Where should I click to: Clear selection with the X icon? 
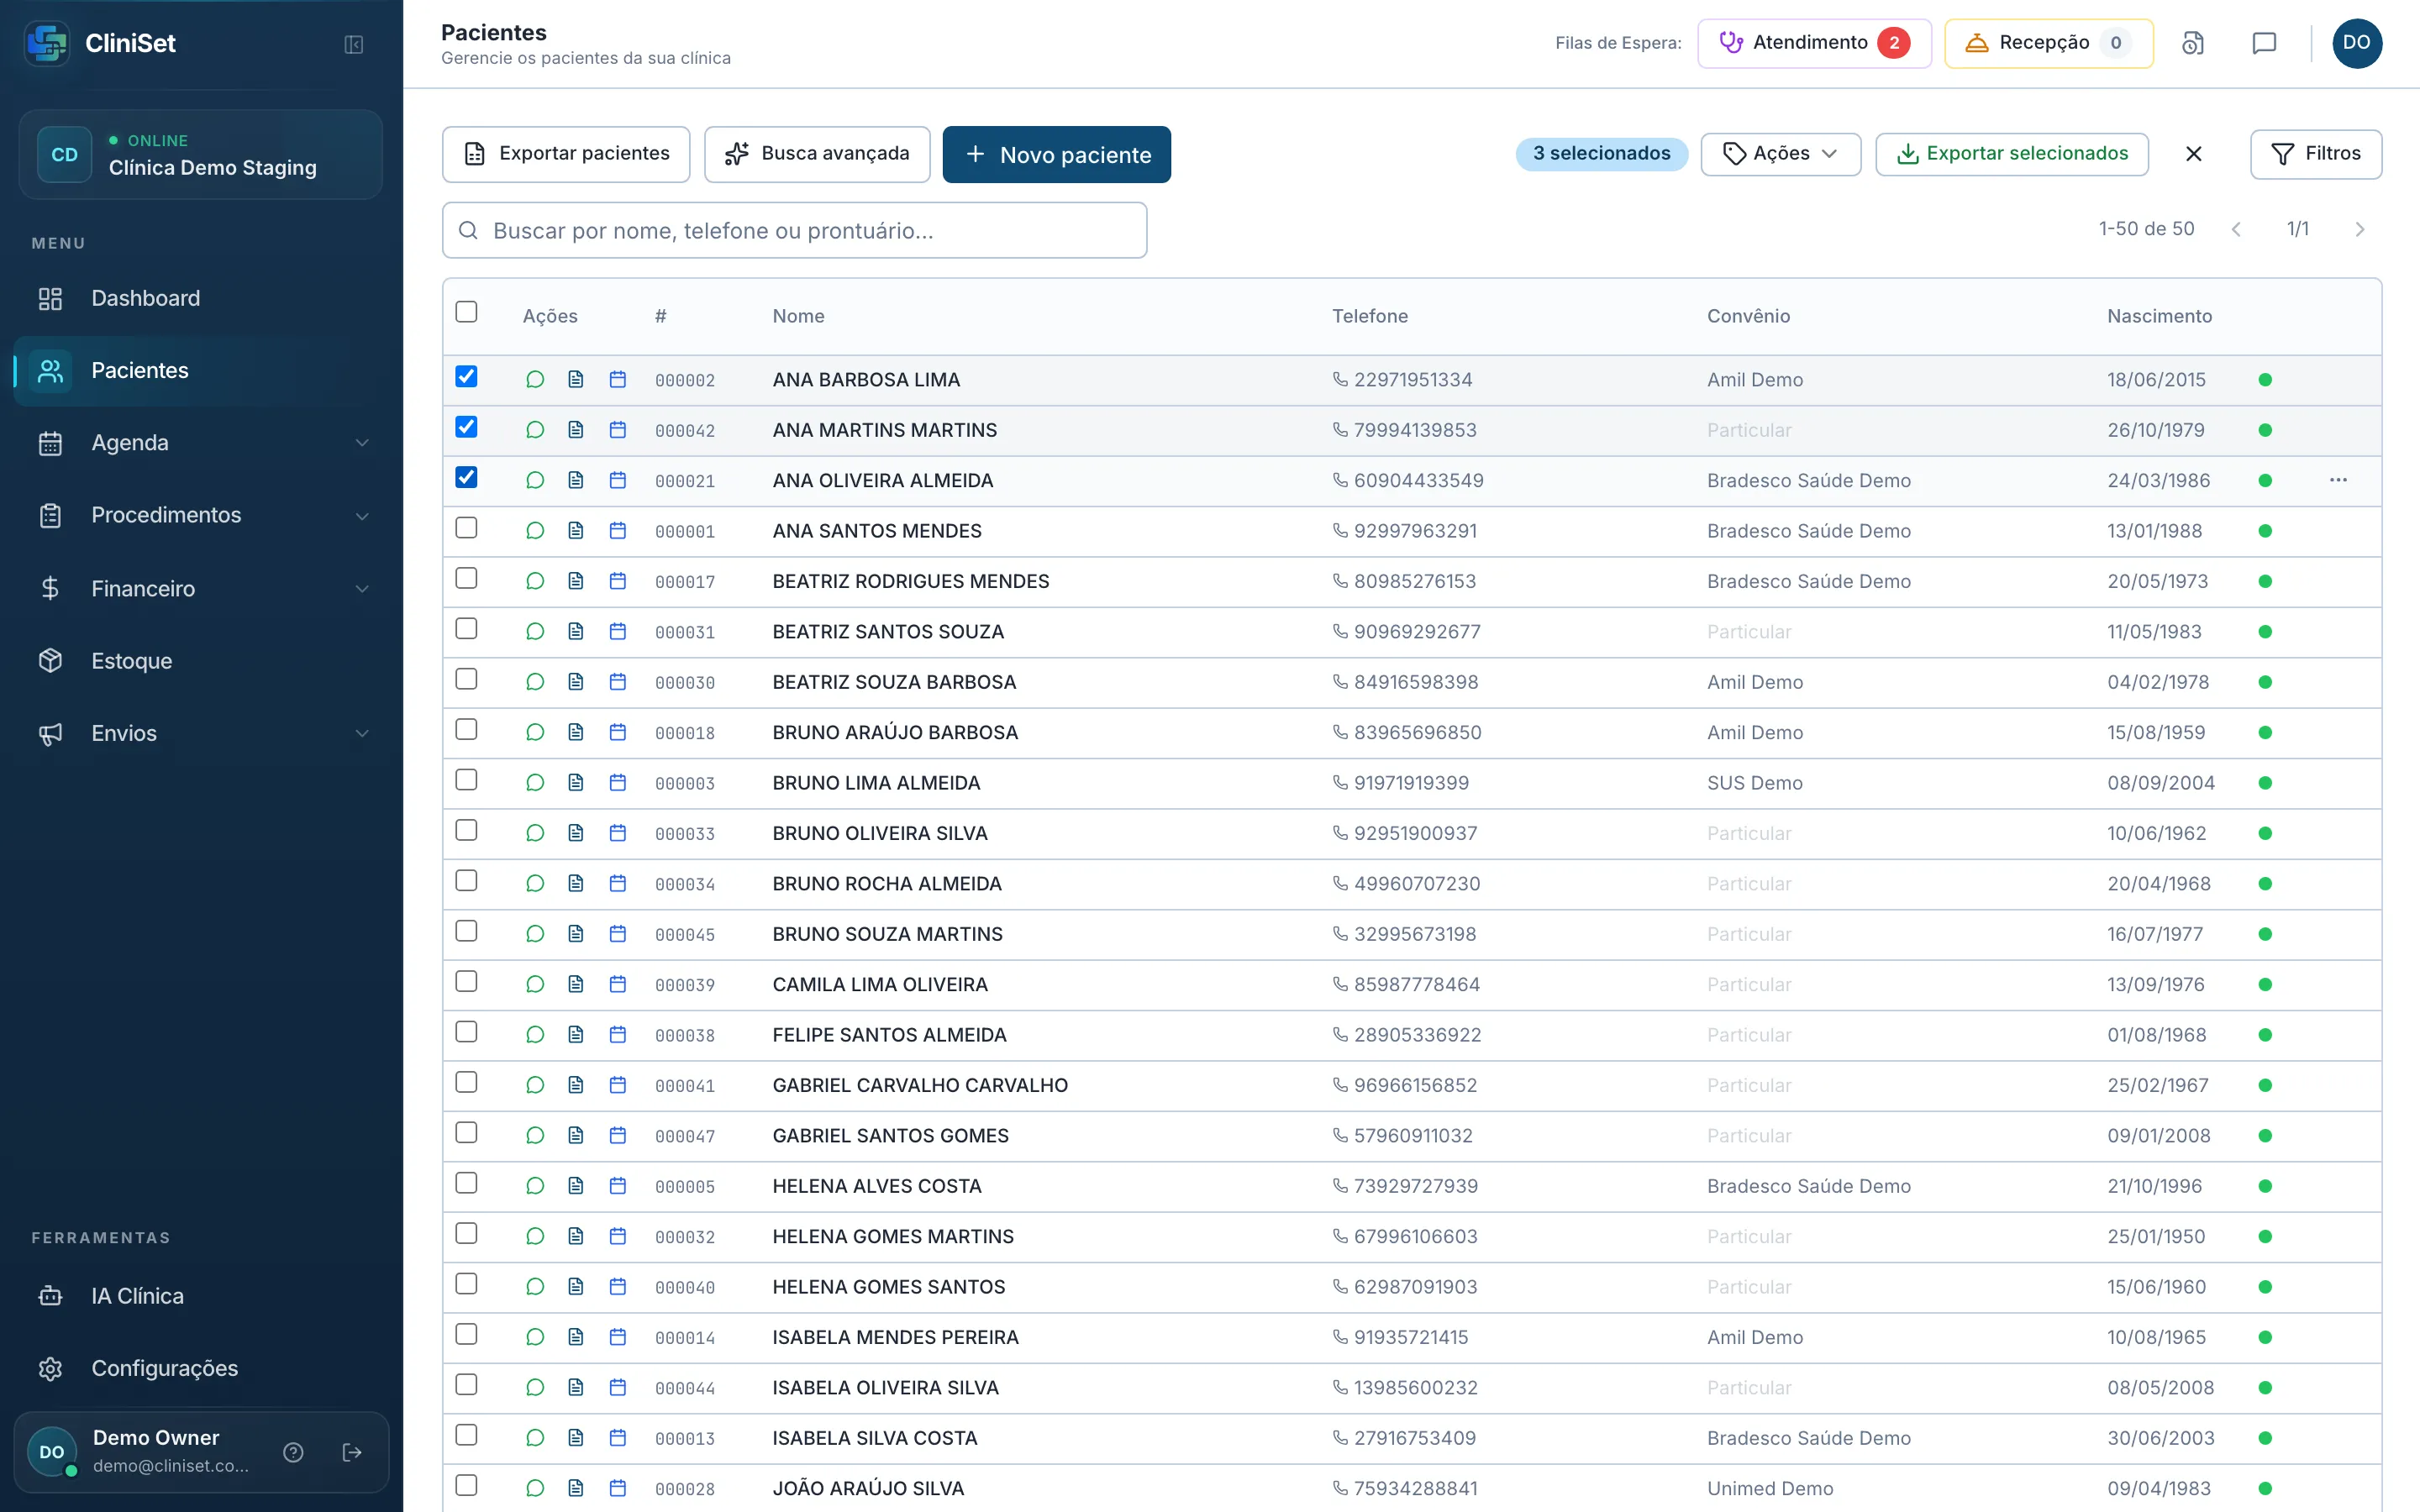coord(2193,154)
